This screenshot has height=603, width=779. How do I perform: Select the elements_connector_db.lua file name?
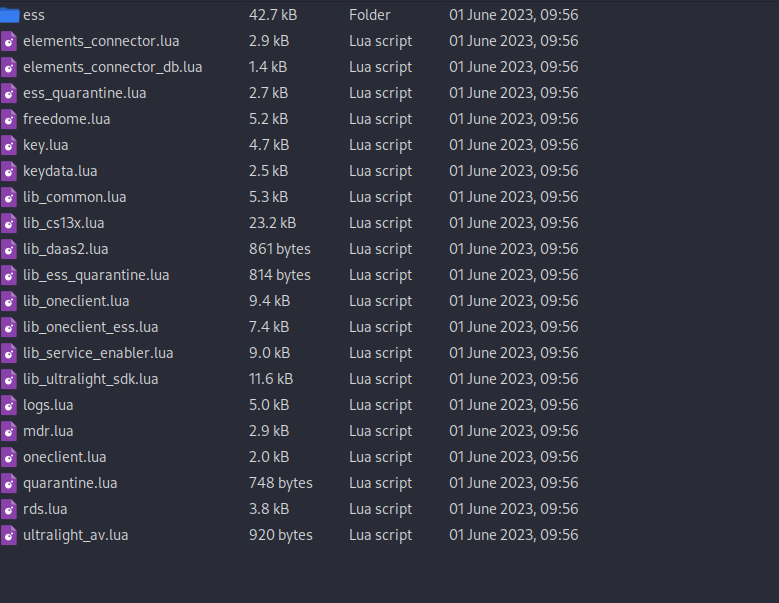click(112, 67)
